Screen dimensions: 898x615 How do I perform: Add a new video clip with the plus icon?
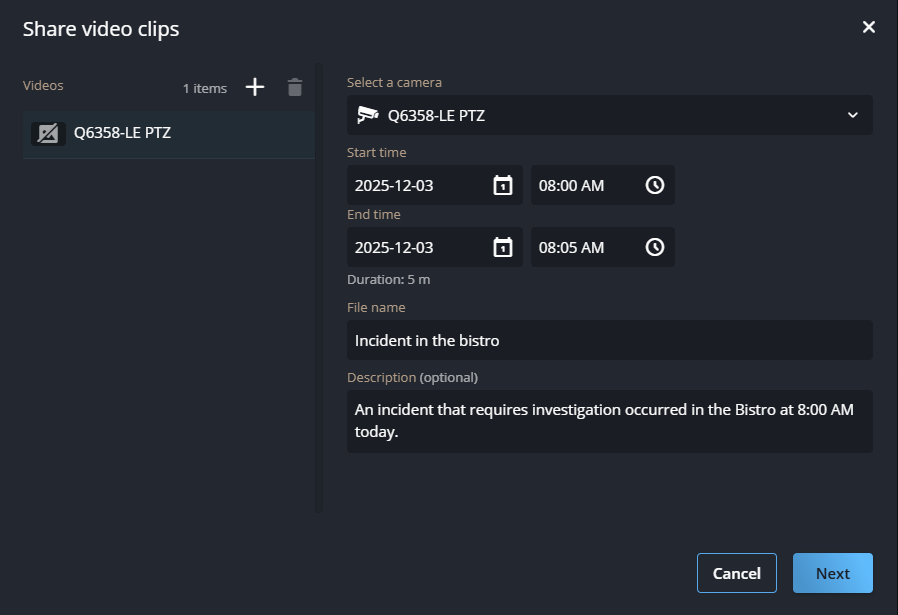tap(255, 87)
